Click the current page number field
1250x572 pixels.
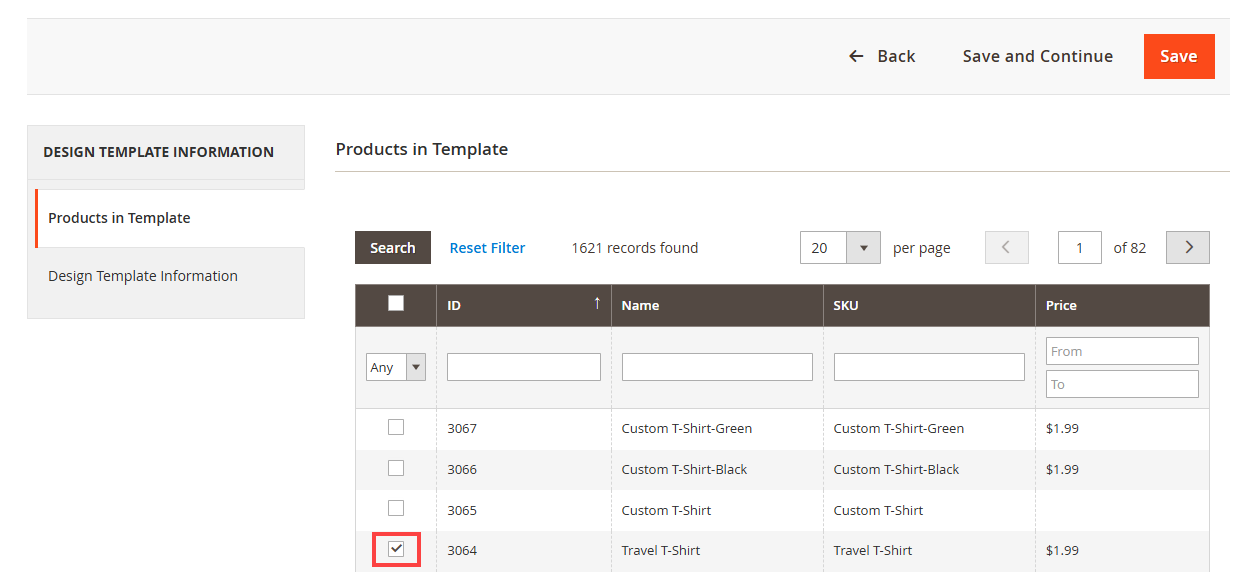click(x=1080, y=248)
